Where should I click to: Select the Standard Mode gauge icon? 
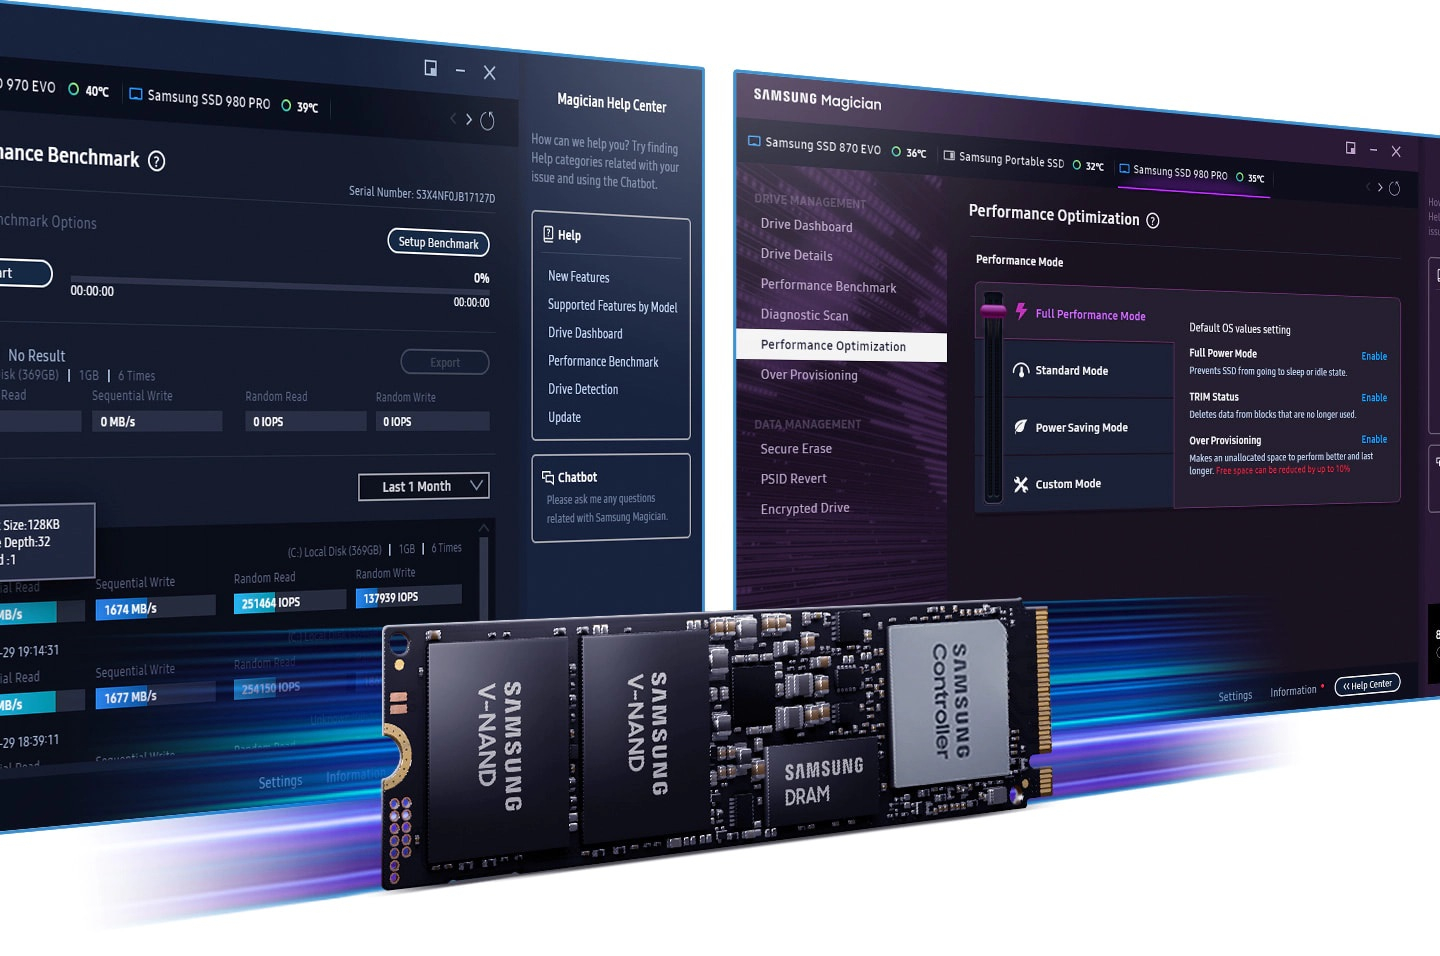[x=1021, y=370]
